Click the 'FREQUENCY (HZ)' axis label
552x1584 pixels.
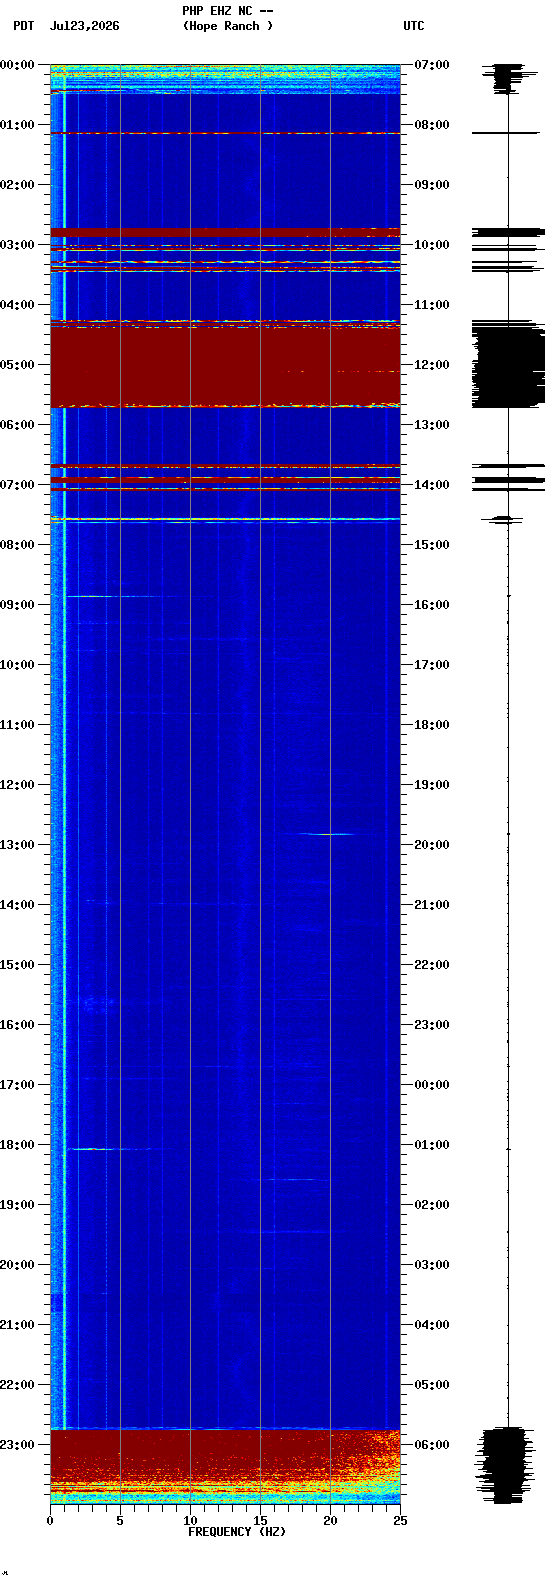pos(236,1532)
